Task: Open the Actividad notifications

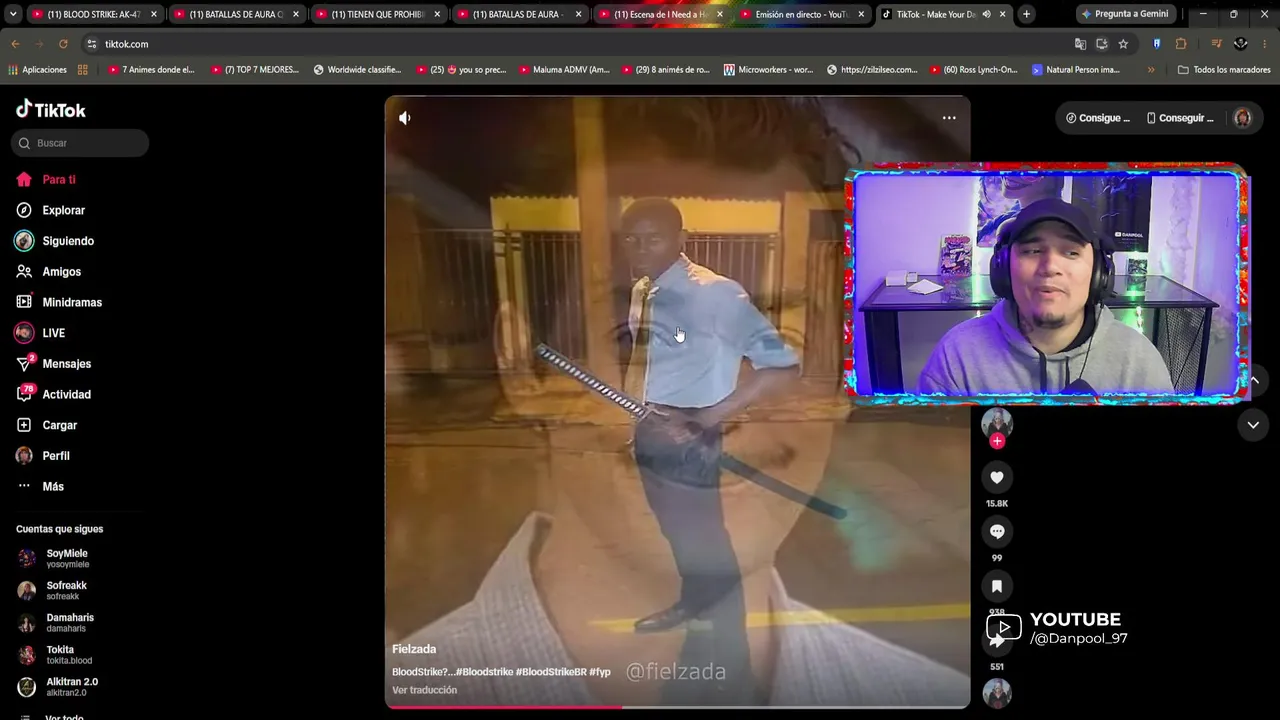Action: pyautogui.click(x=53, y=394)
